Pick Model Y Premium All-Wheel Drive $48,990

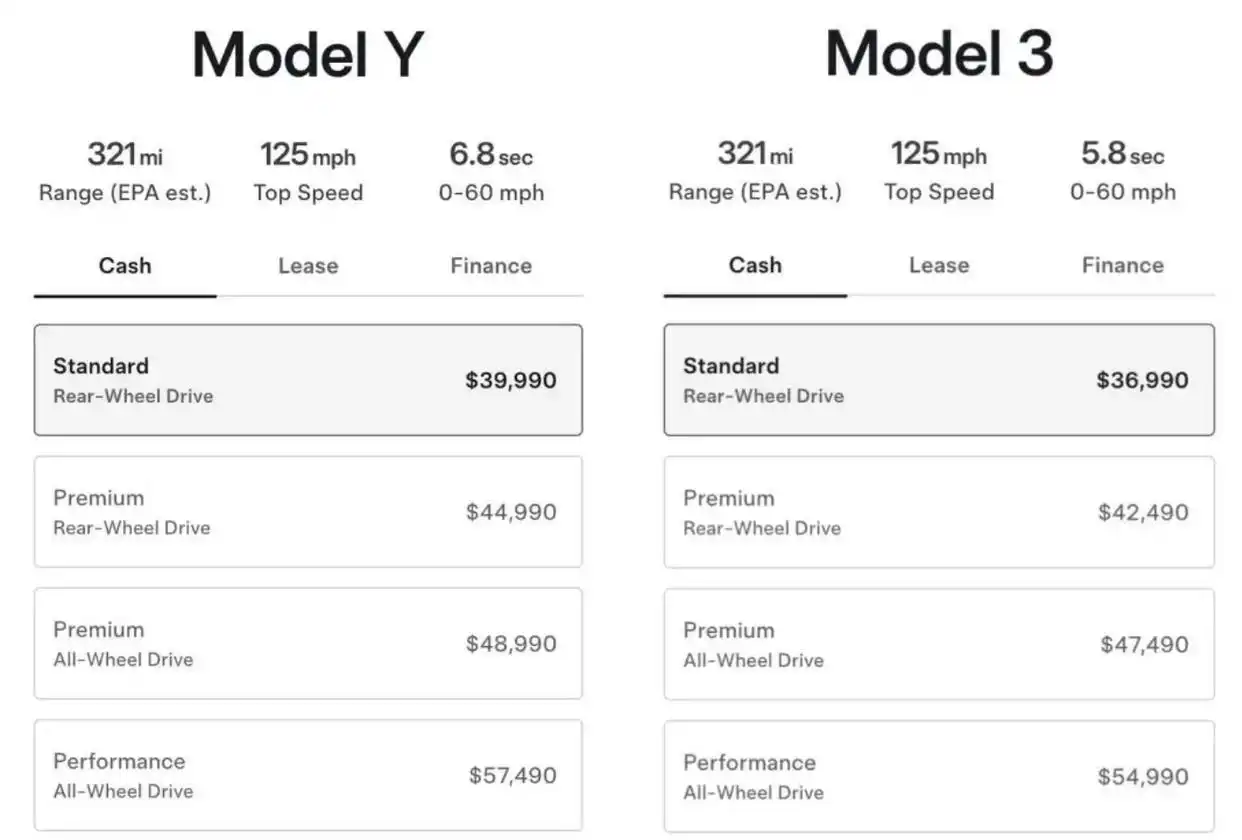click(x=308, y=644)
